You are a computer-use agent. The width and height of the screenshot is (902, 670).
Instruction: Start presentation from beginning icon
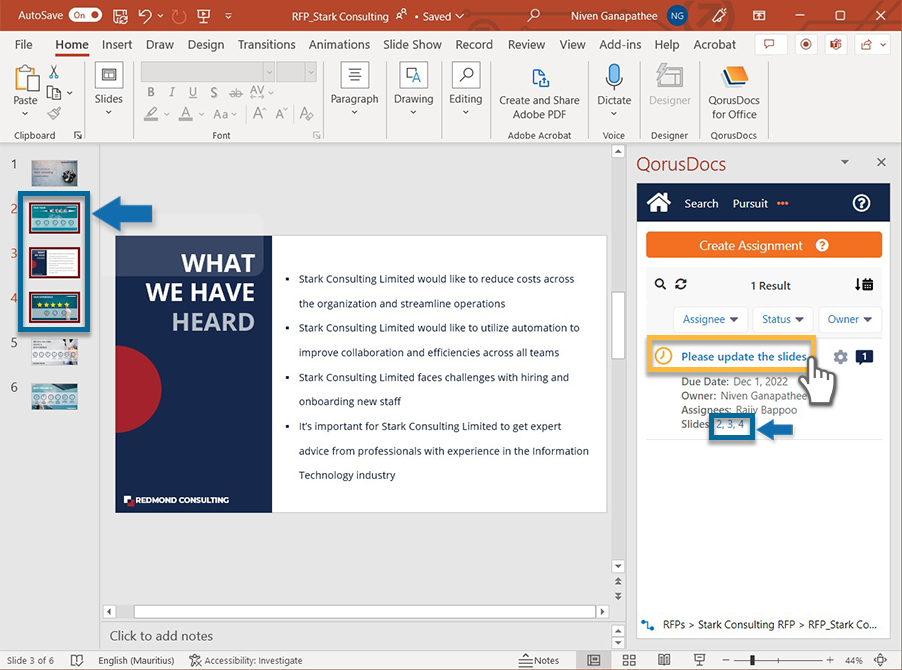(x=203, y=16)
